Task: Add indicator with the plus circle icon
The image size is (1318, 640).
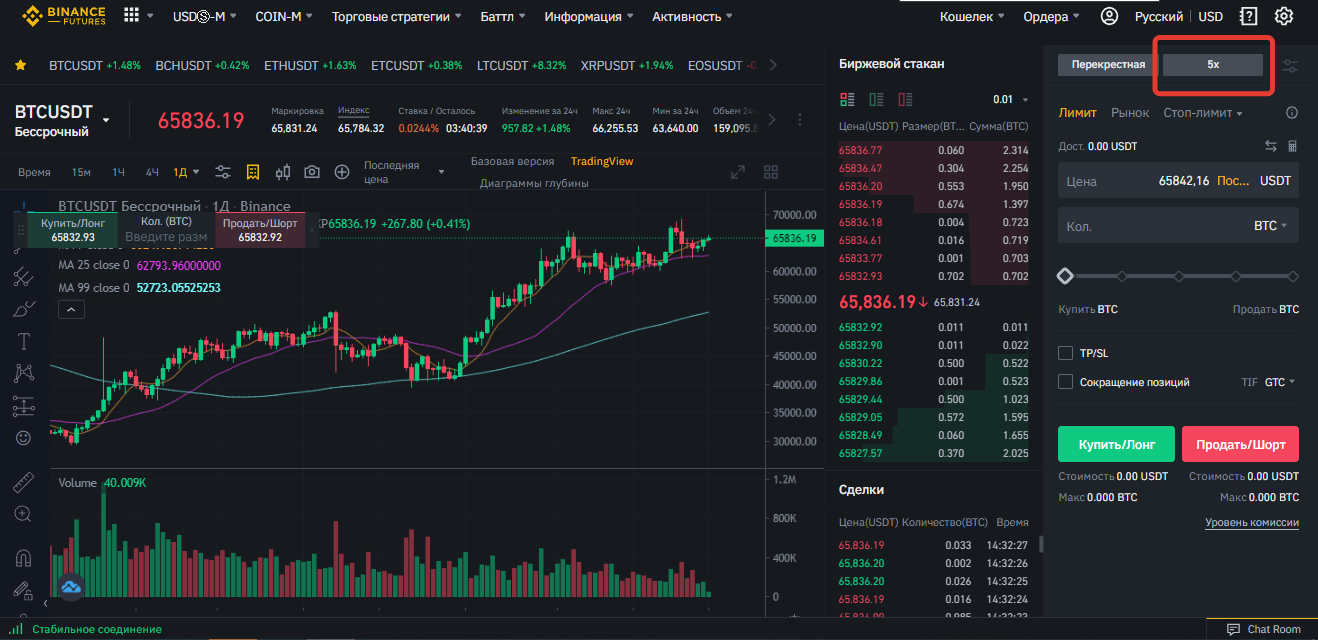Action: point(342,172)
